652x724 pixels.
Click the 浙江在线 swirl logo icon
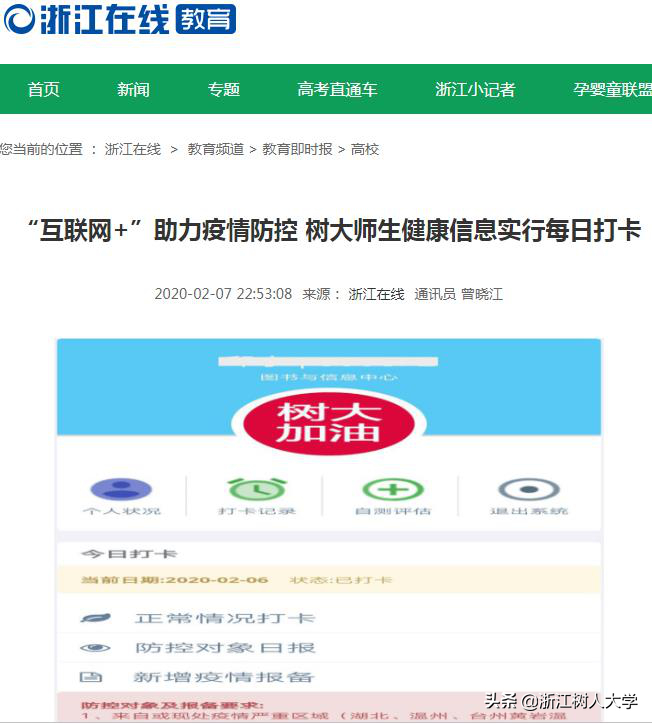19,19
